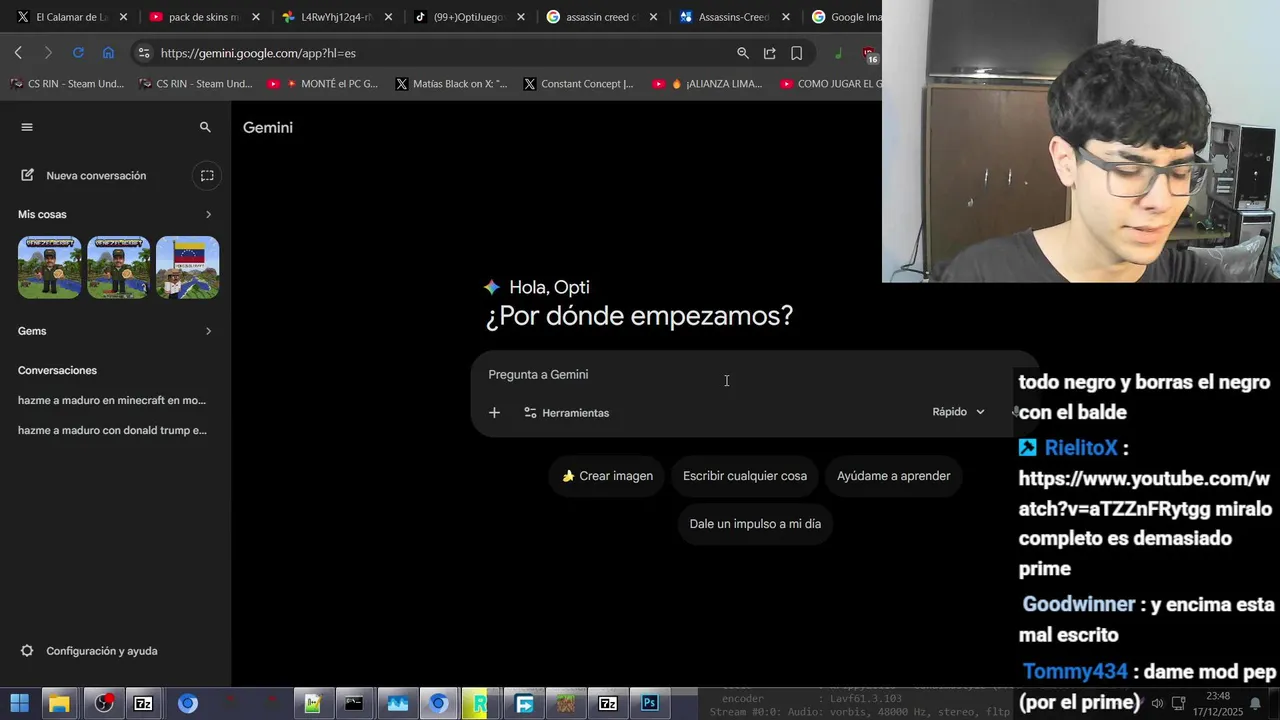The image size is (1280, 720).
Task: Click the red extension badge showing 16
Action: [x=869, y=55]
